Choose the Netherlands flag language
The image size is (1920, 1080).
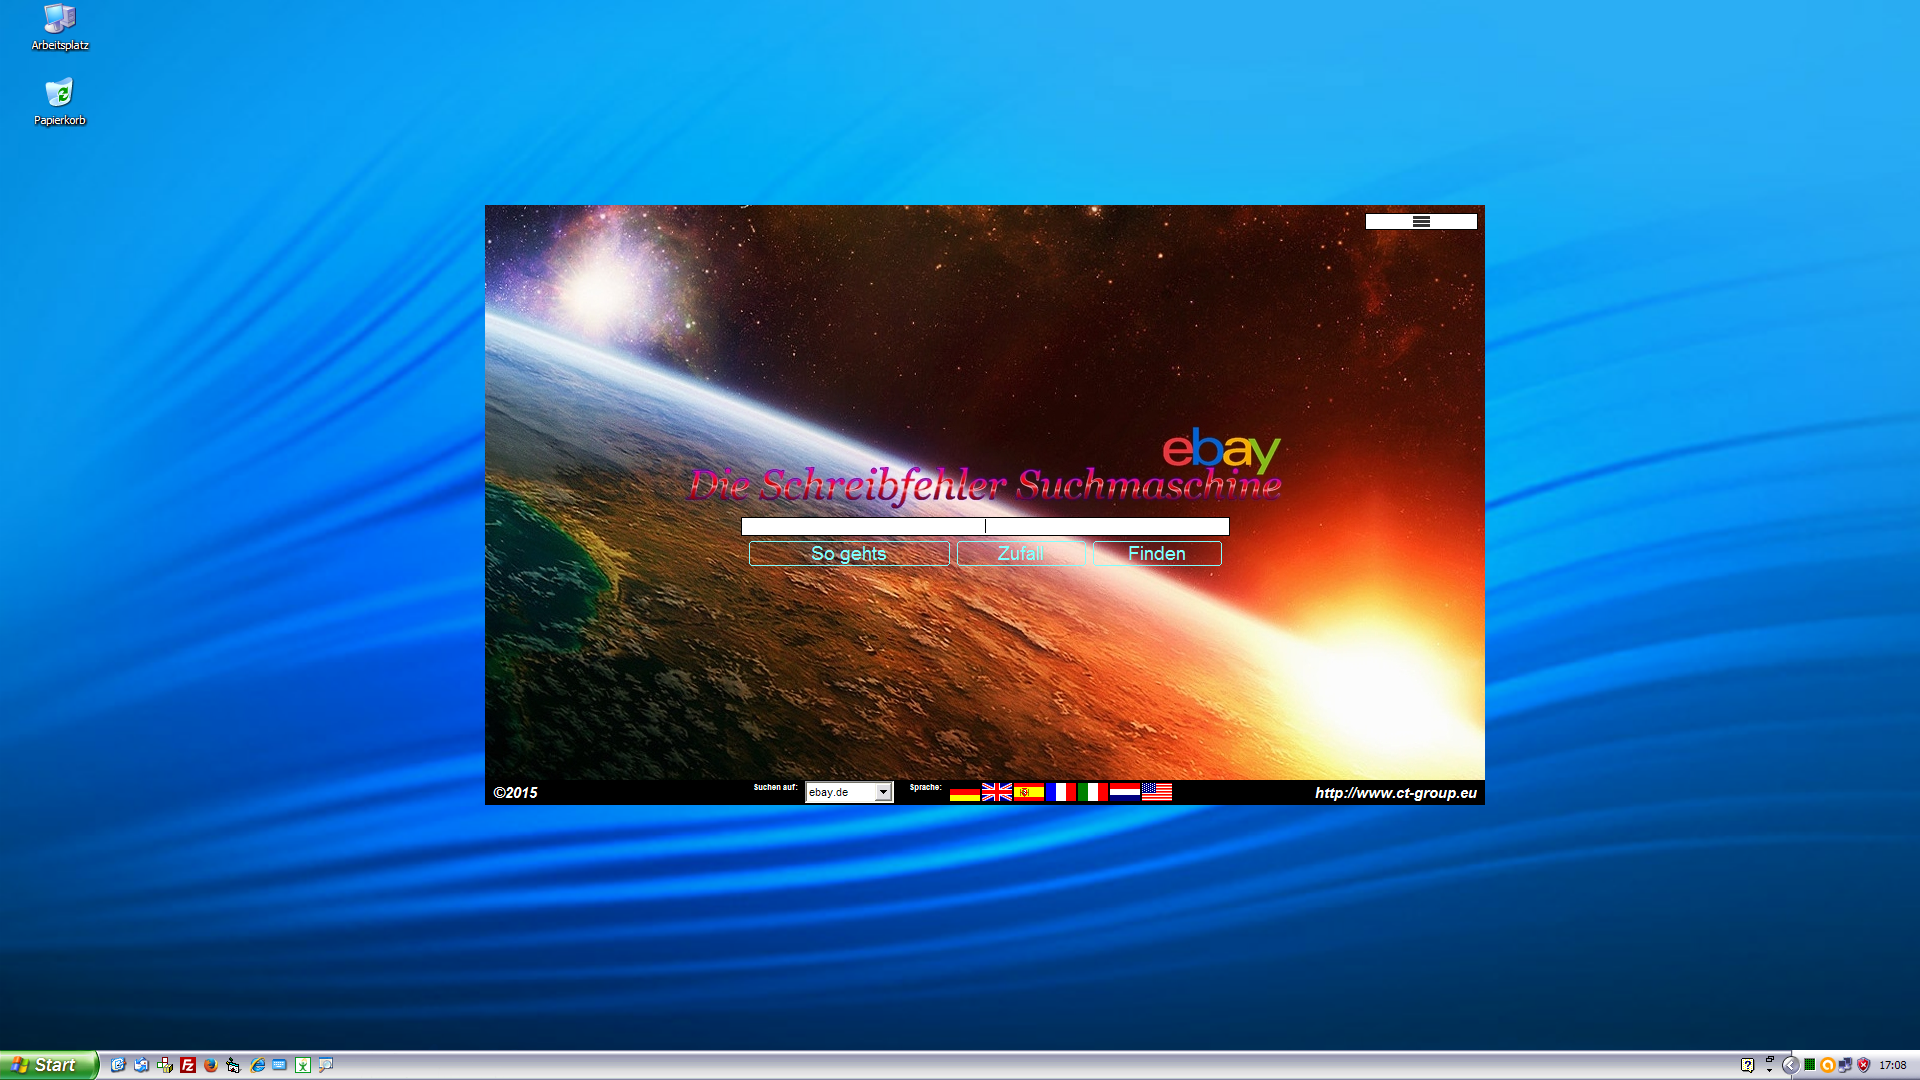click(x=1125, y=792)
